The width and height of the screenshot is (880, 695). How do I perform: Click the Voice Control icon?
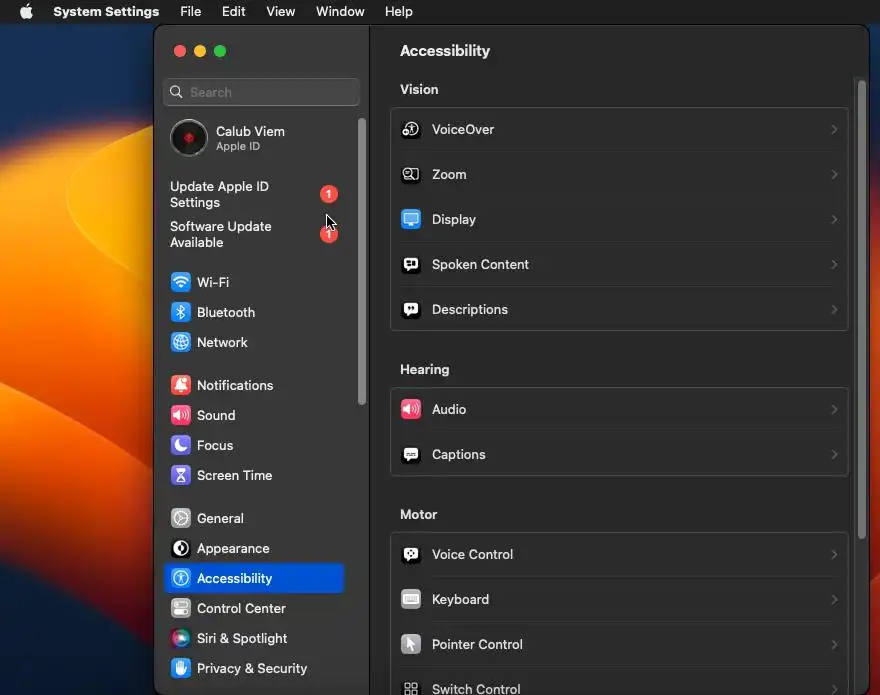click(x=411, y=555)
